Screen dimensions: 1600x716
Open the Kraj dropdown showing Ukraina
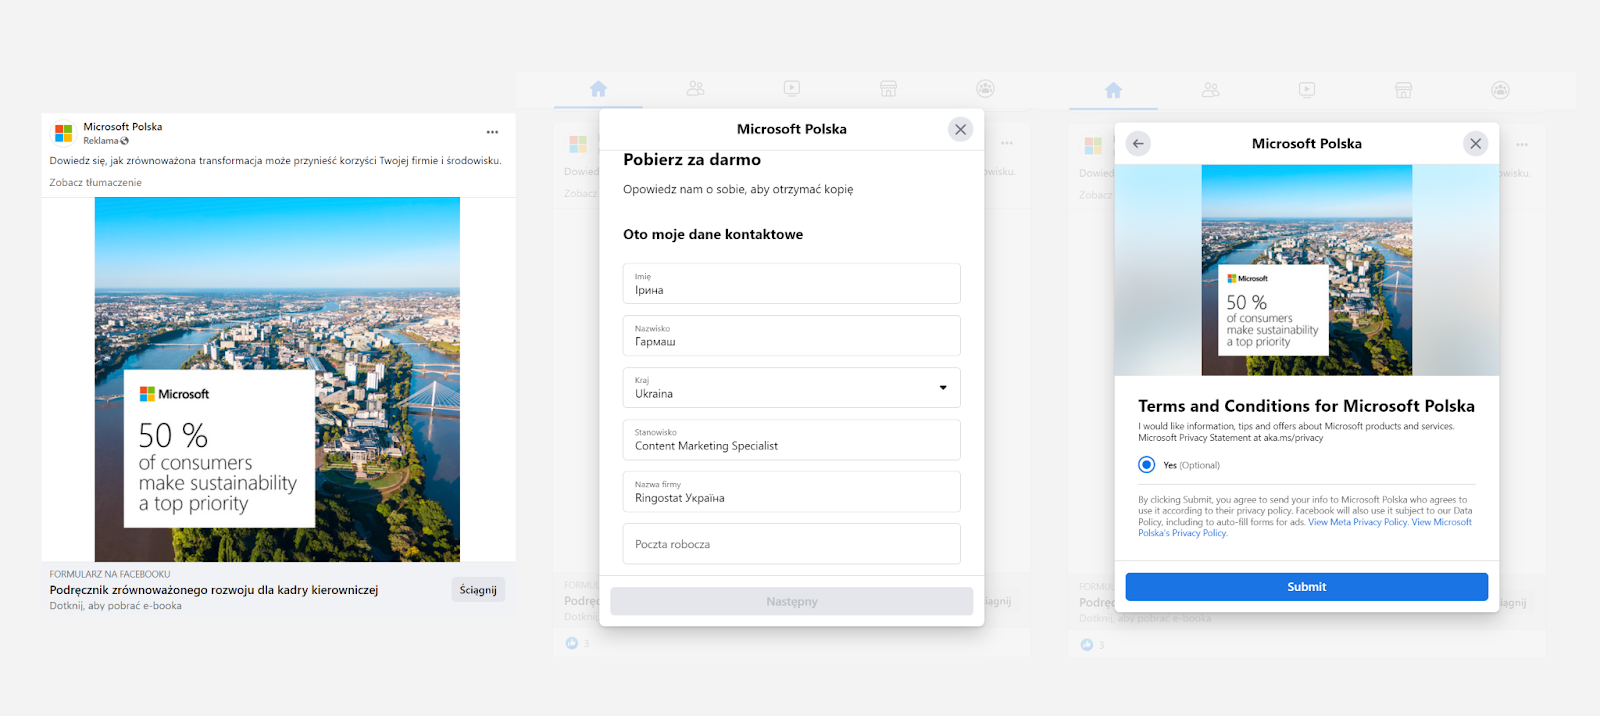pyautogui.click(x=792, y=388)
